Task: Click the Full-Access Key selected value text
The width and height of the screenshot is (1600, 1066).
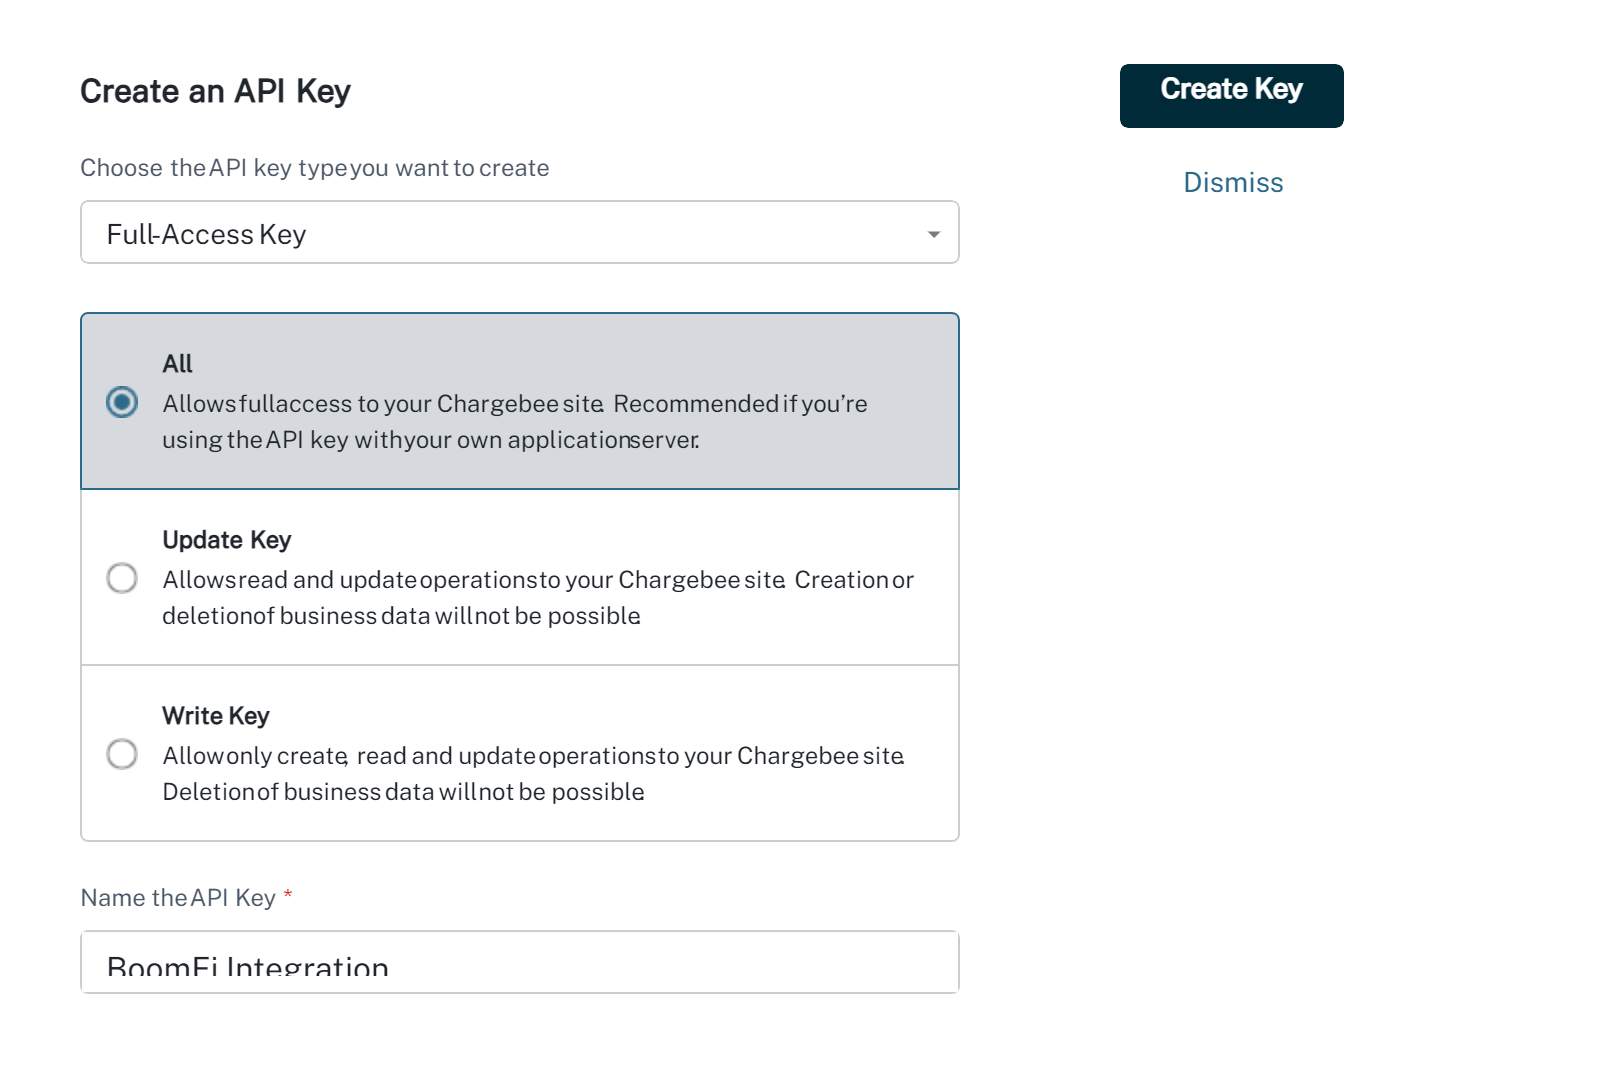Action: click(x=206, y=234)
